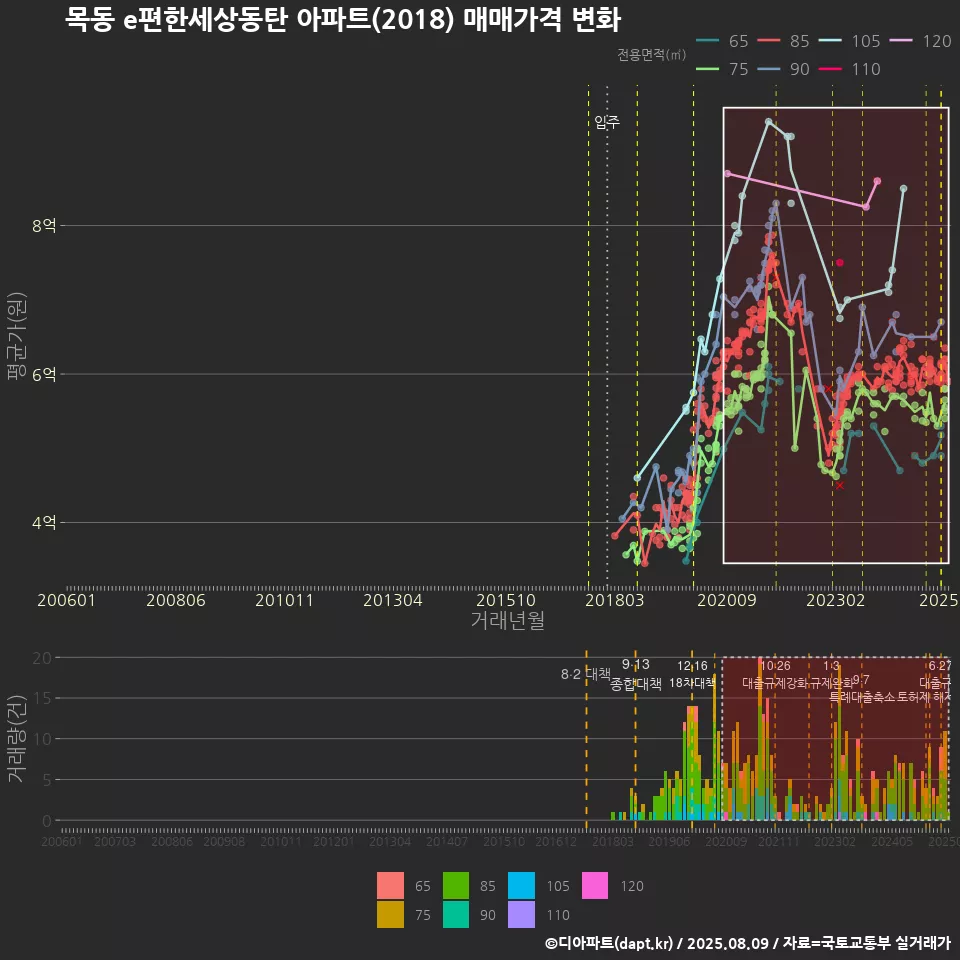This screenshot has width=960, height=960.
Task: Click 202302 on the price chart x-axis
Action: tap(836, 600)
